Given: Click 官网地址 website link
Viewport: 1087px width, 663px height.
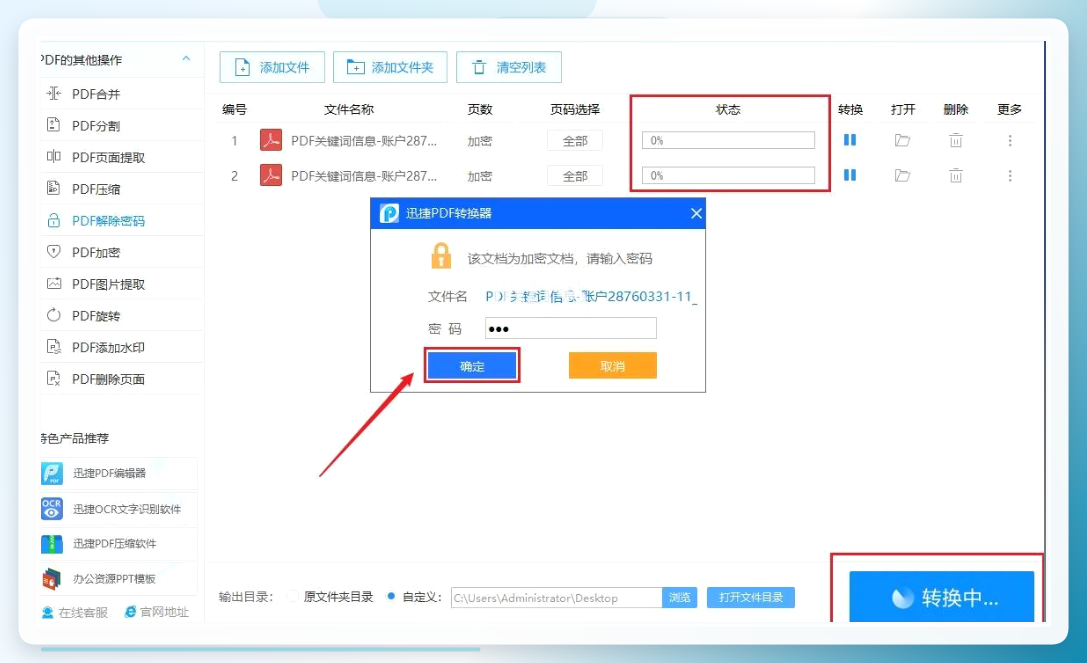Looking at the screenshot, I should pos(157,612).
